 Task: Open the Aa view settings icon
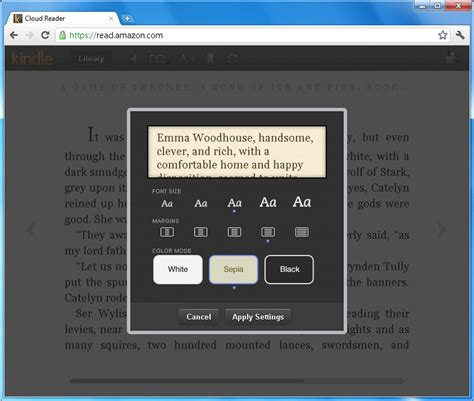[187, 59]
